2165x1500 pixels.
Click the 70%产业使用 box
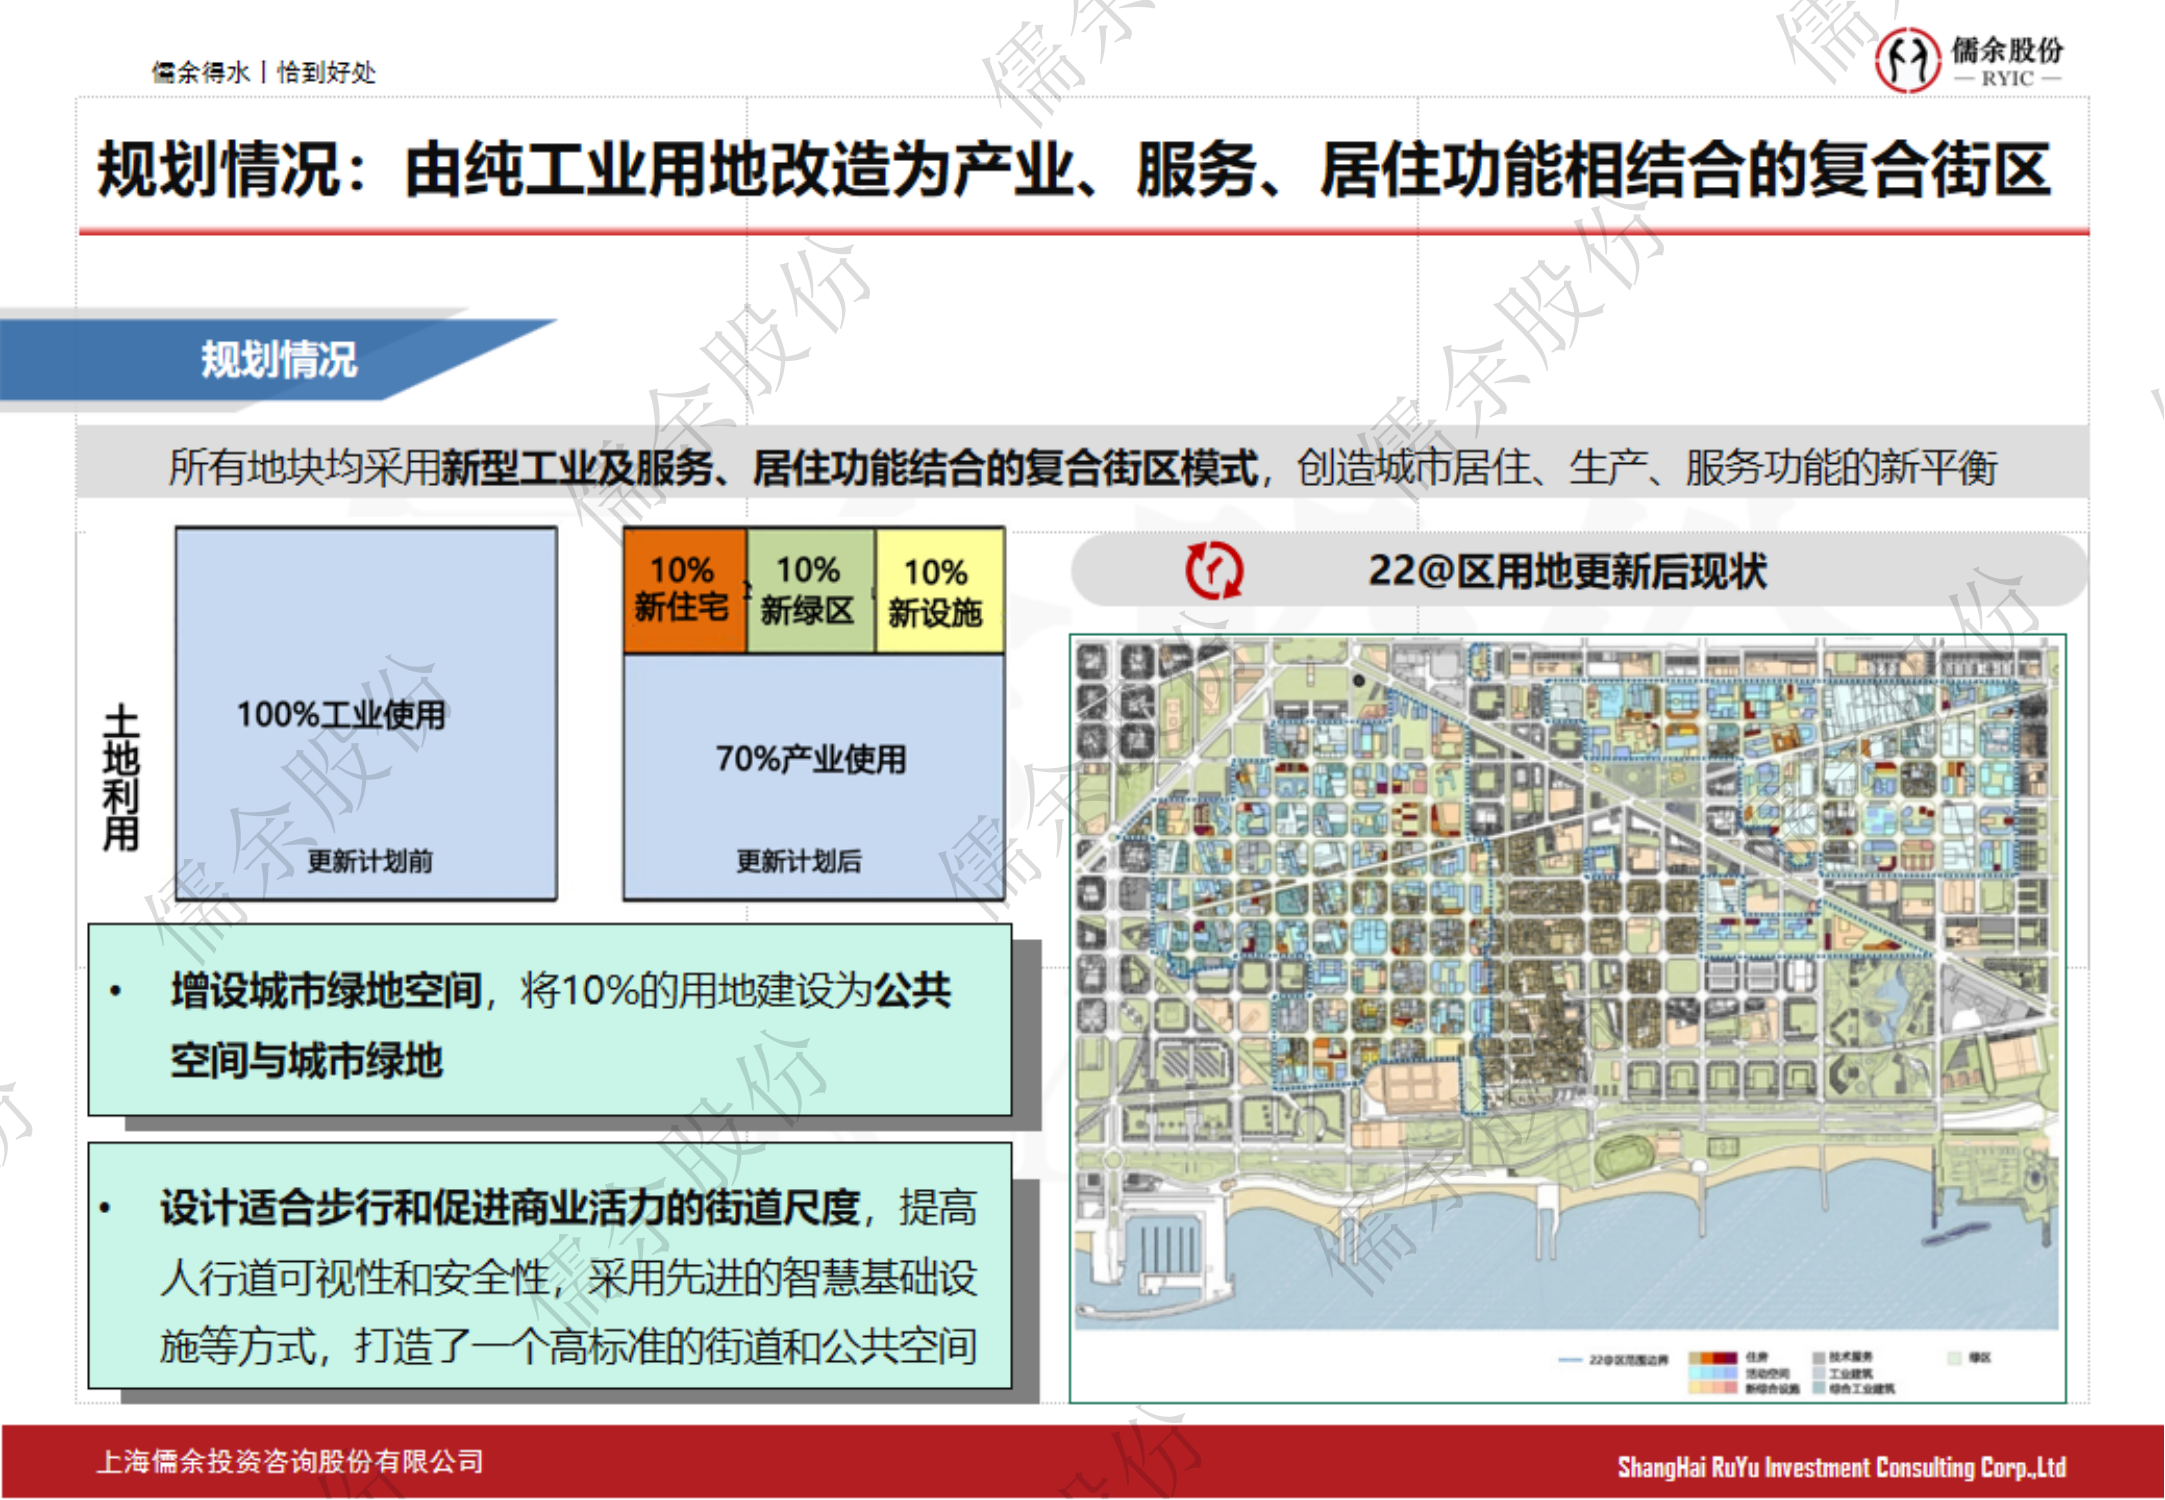point(812,760)
